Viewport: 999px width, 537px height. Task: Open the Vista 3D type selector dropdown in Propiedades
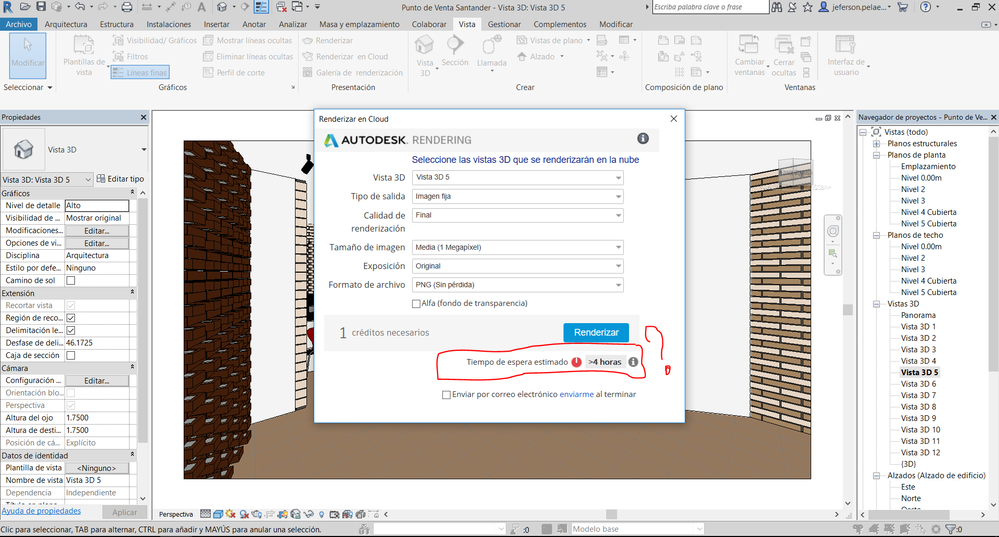(x=144, y=150)
